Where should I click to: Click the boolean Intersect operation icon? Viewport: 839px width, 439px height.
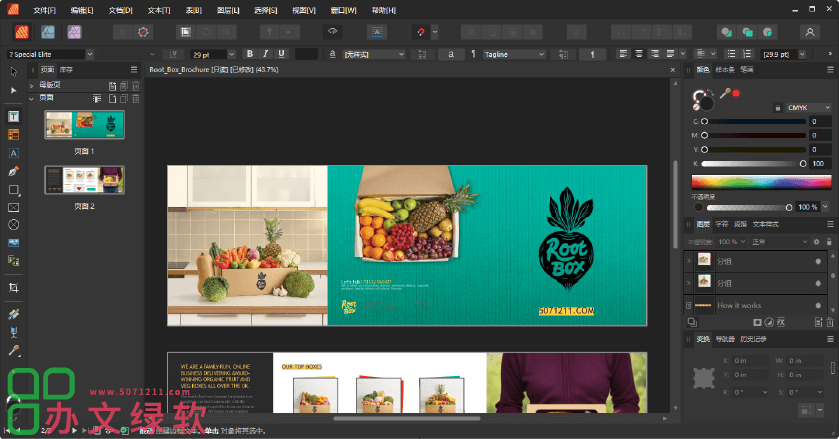(767, 33)
